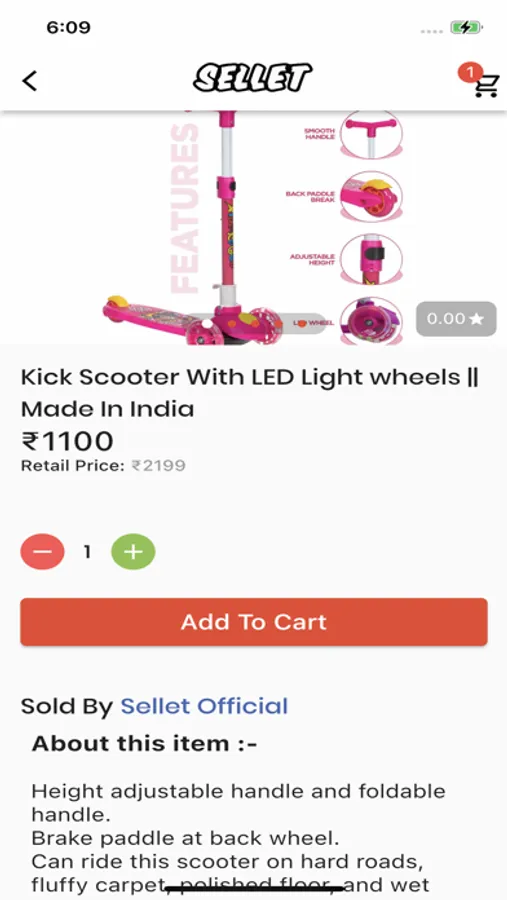507x900 pixels.
Task: Tap the battery icon in the status bar
Action: click(466, 27)
